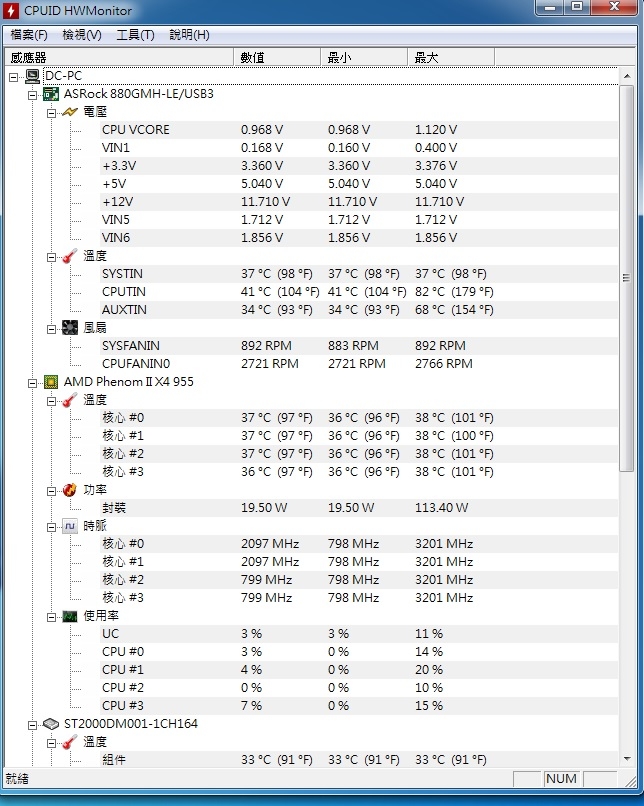Open the 工具(T) menu
This screenshot has height=806, width=644.
[135, 35]
